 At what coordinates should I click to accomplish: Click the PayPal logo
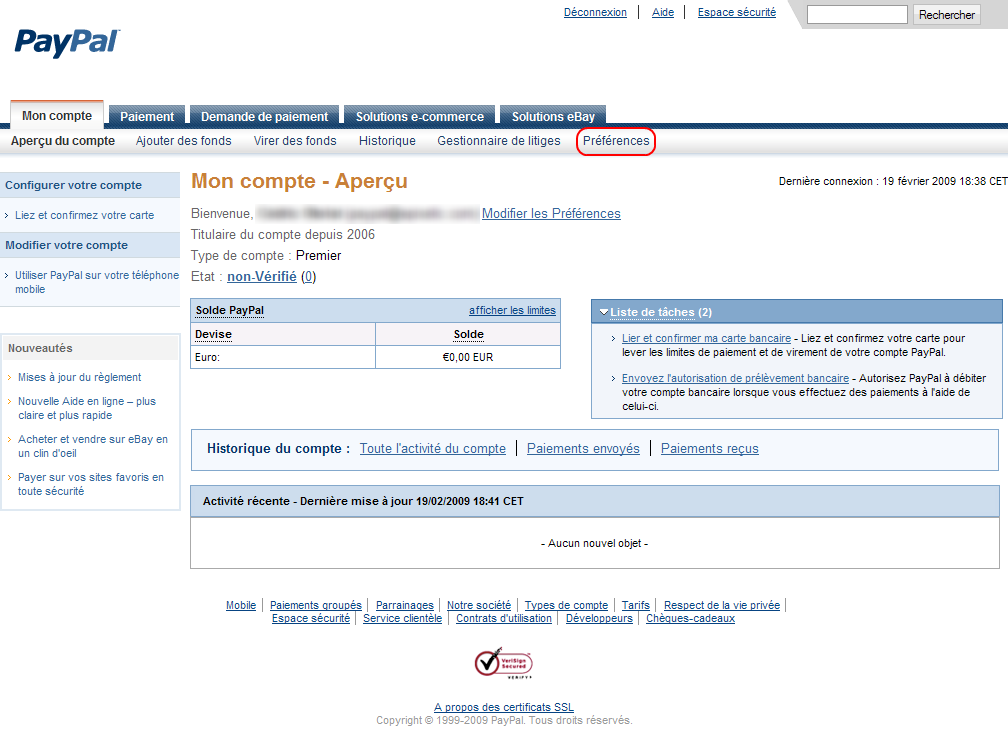[x=67, y=42]
